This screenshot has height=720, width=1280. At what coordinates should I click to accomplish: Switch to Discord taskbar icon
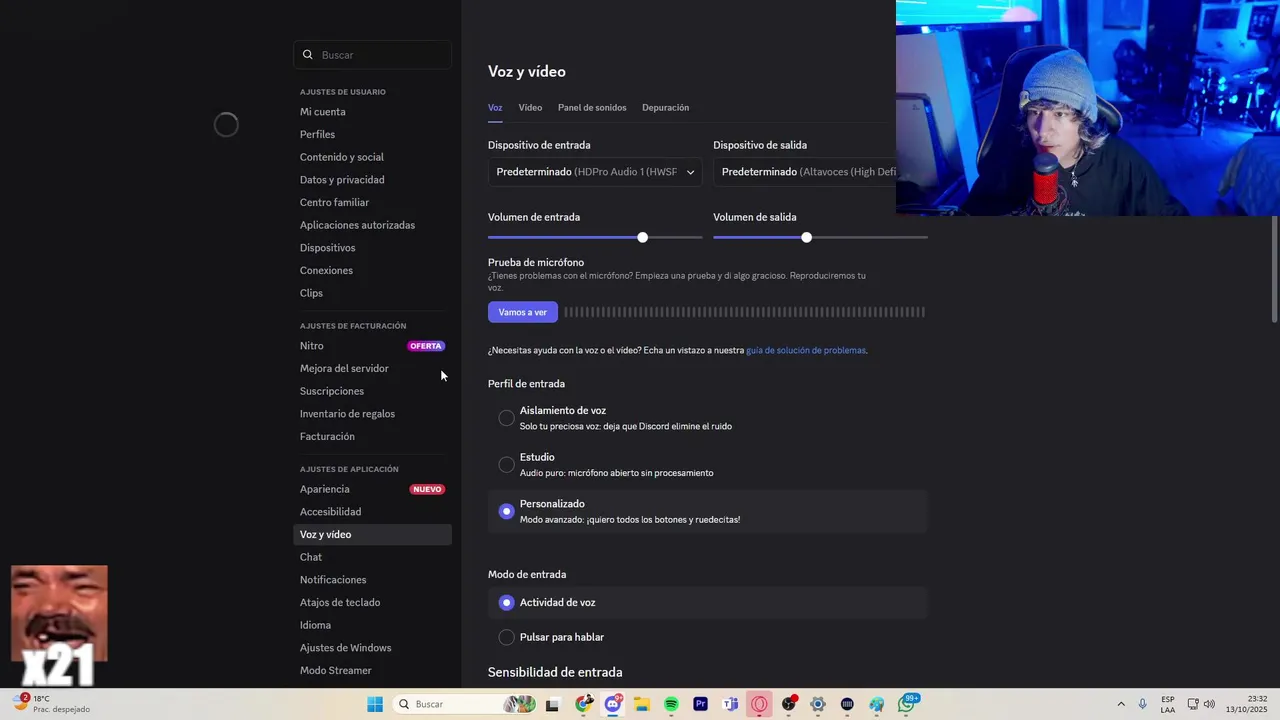click(x=613, y=704)
